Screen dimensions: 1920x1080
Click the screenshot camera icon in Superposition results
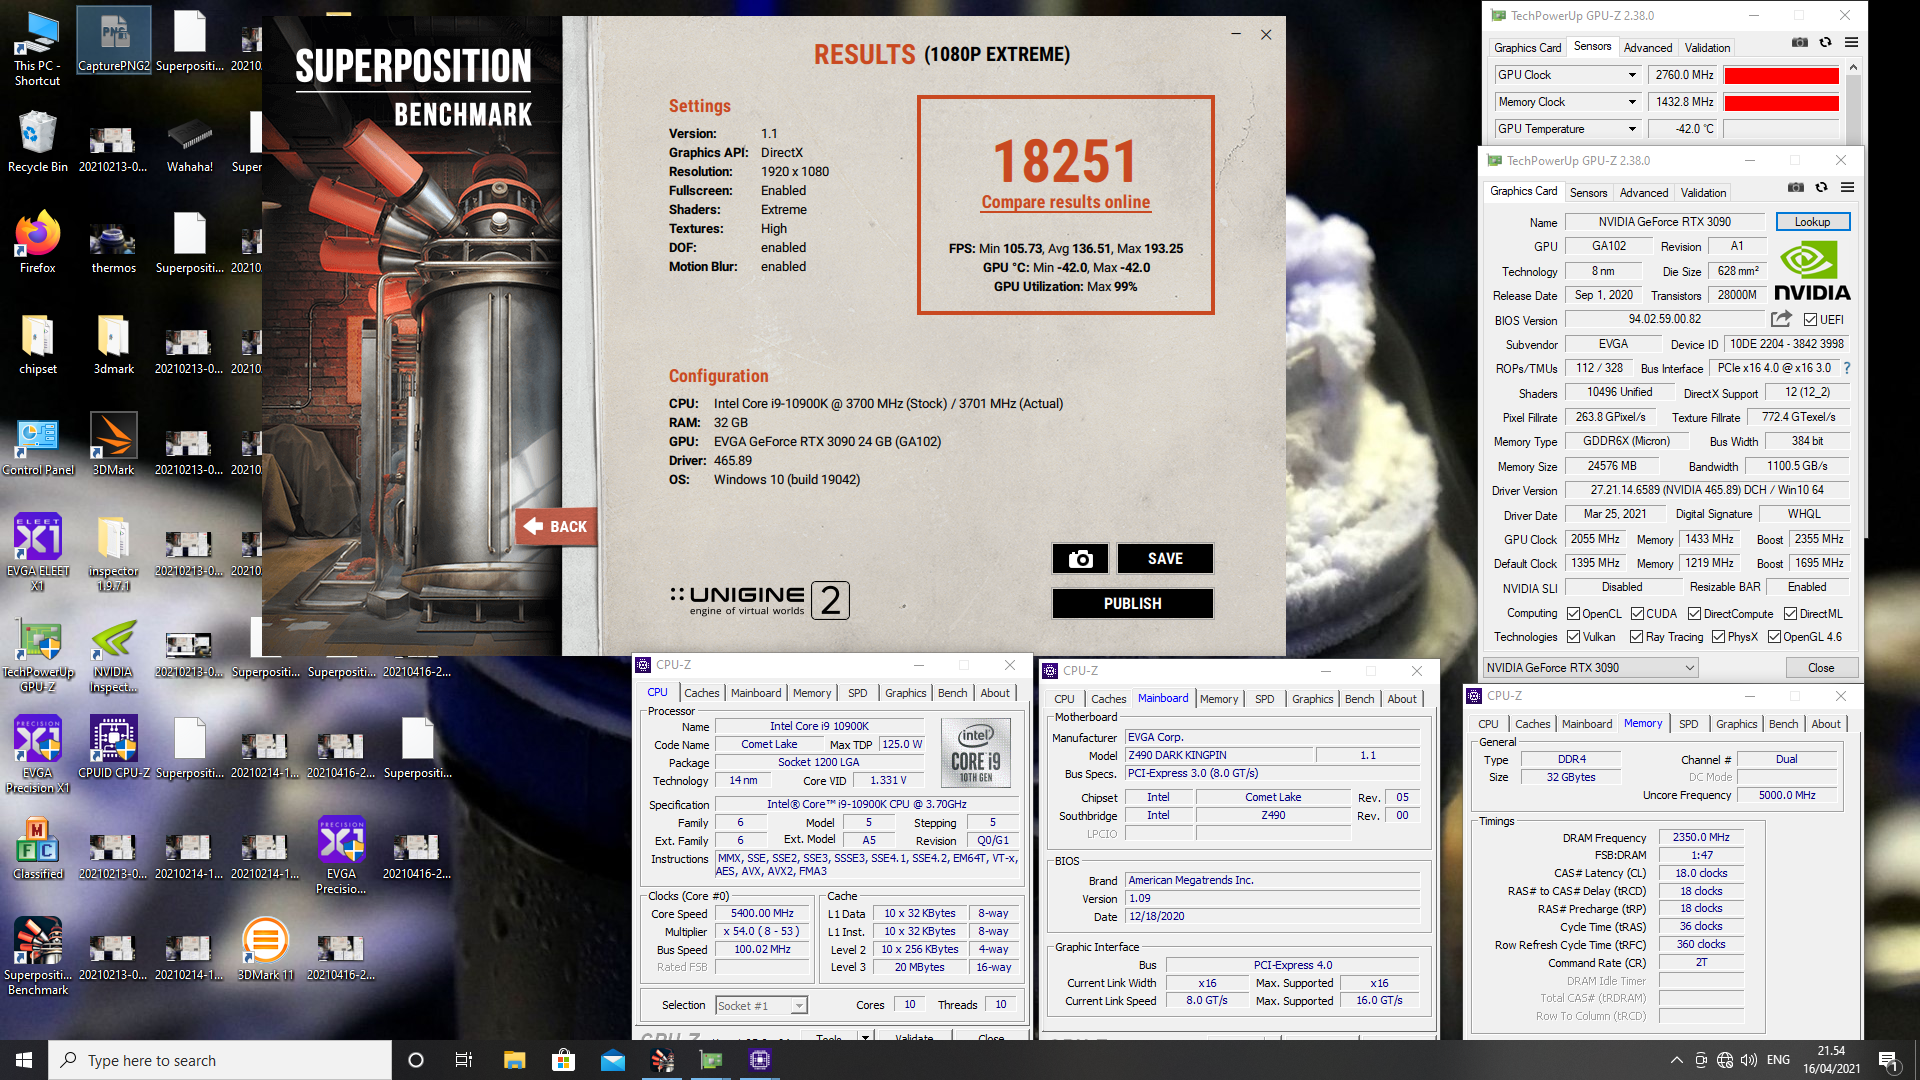point(1080,559)
